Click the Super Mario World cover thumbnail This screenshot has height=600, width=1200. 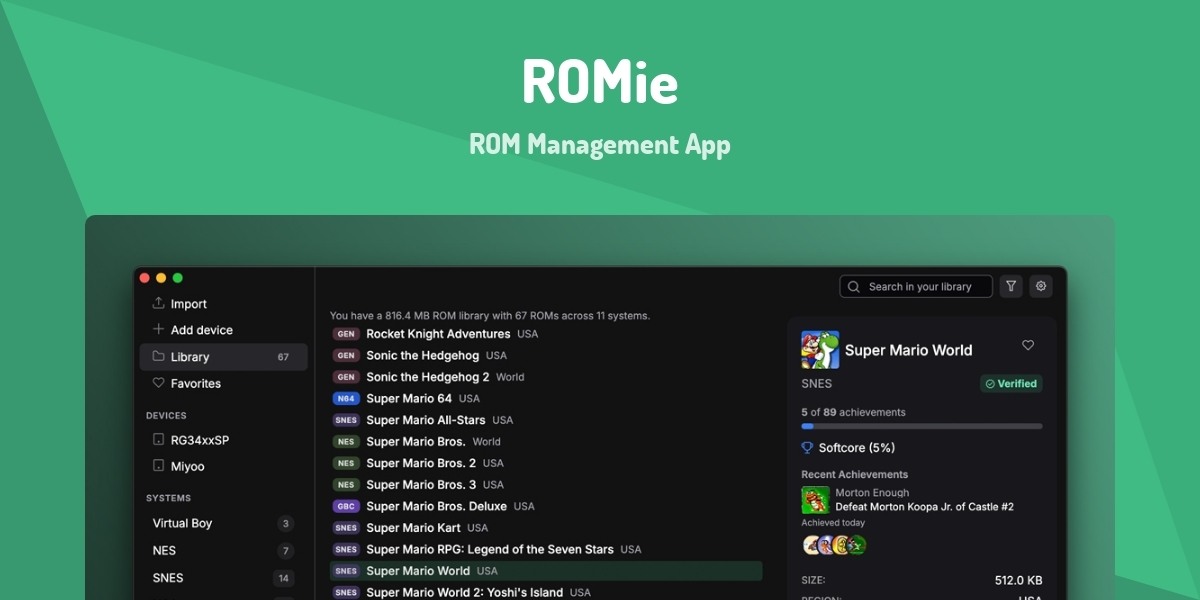820,350
